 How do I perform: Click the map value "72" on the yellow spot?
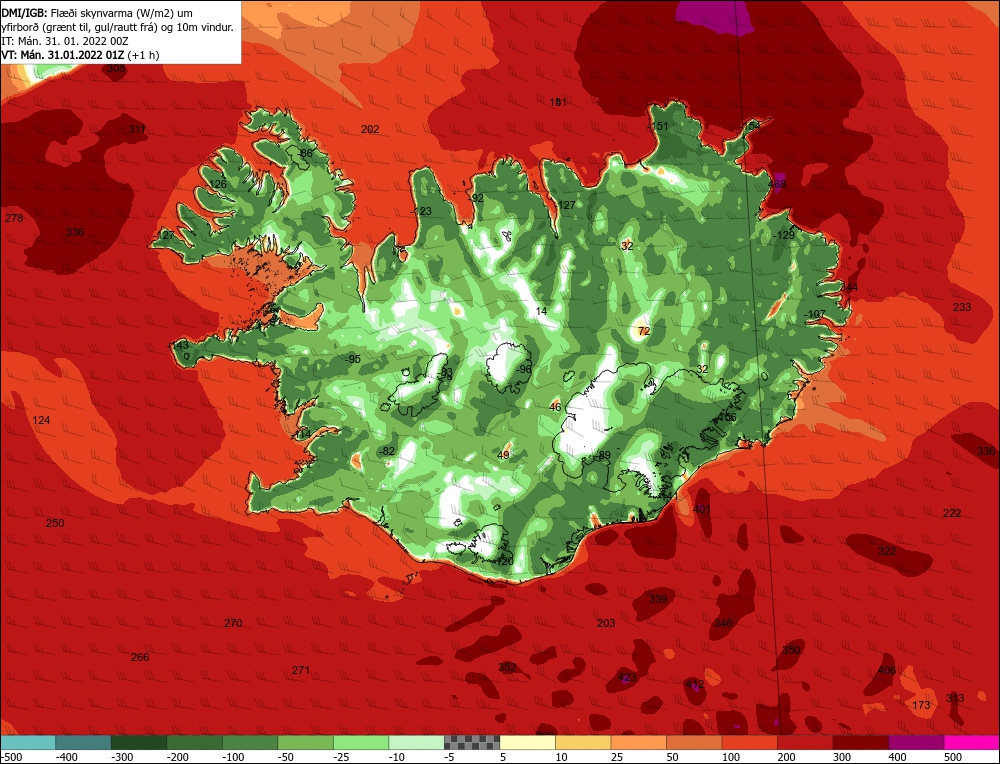pyautogui.click(x=643, y=331)
